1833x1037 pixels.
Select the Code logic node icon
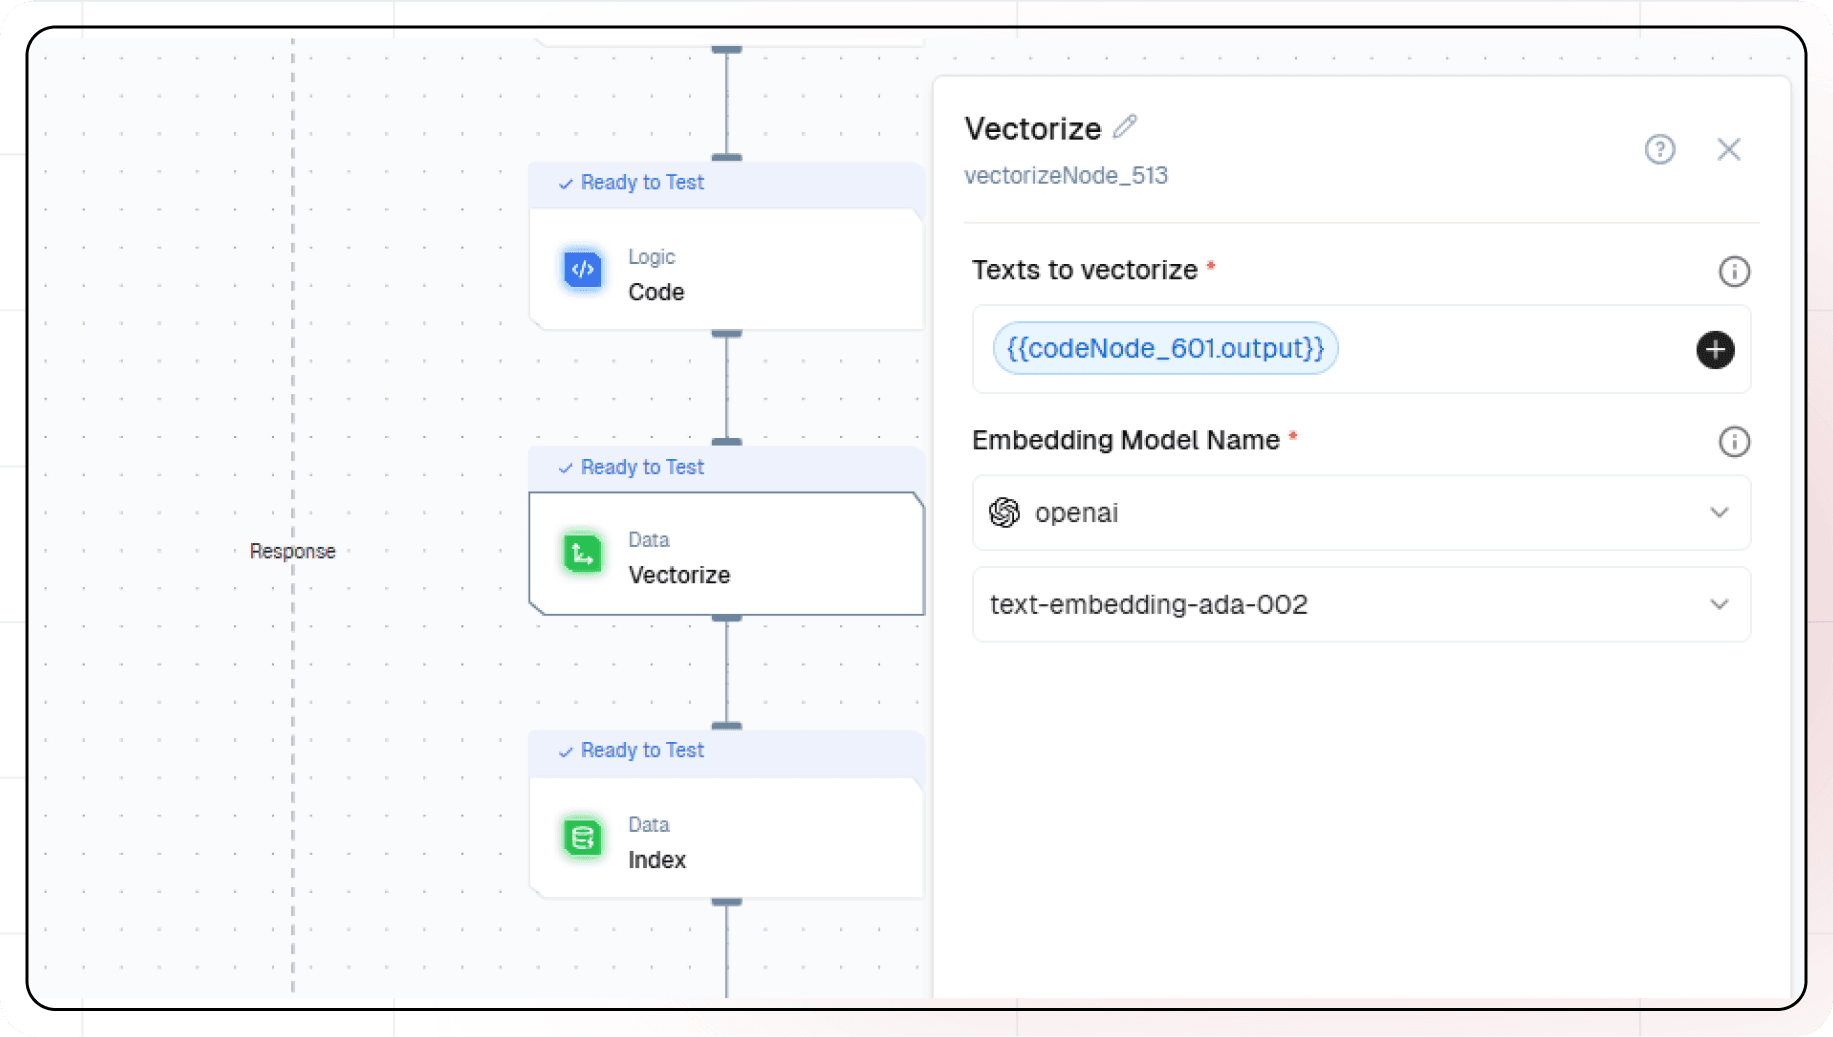(x=583, y=269)
